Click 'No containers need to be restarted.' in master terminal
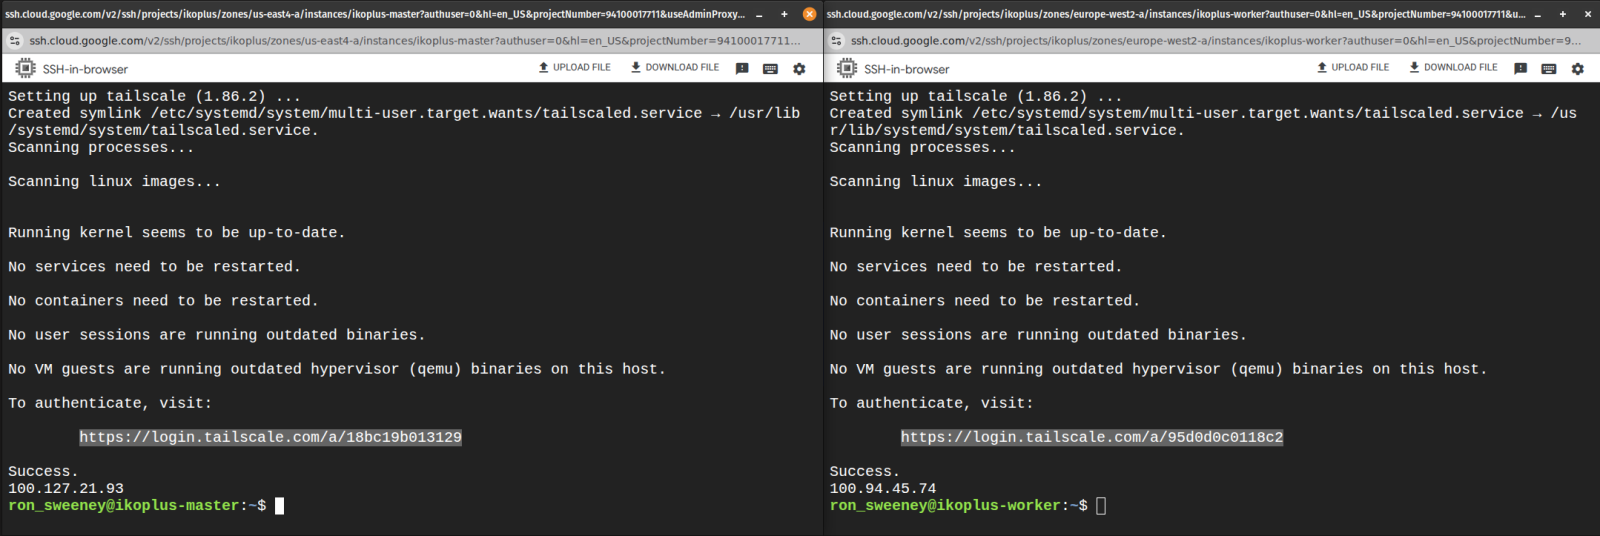Screen dimensions: 1600x536 click(x=163, y=300)
